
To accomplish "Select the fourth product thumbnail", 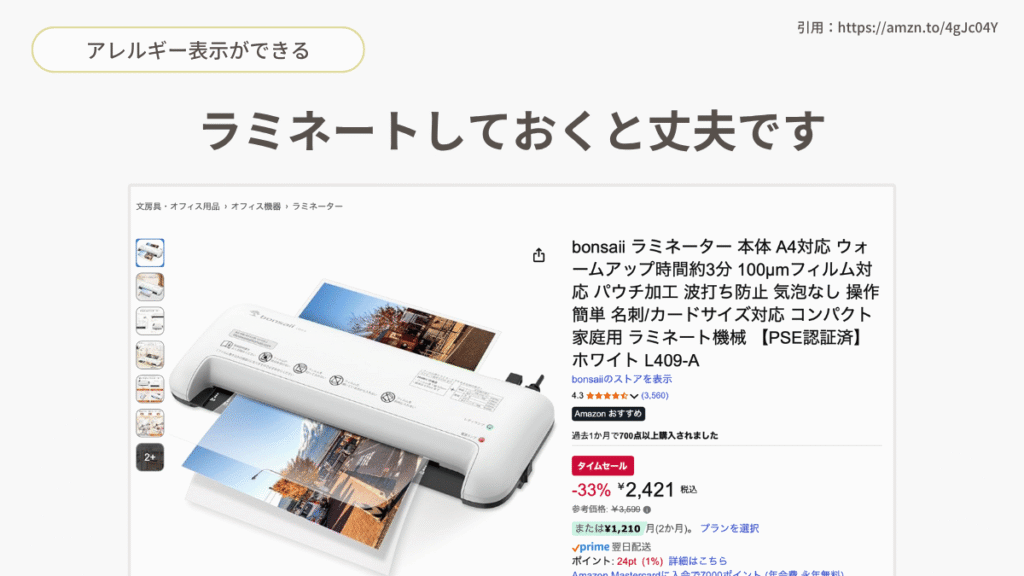I will (x=150, y=355).
